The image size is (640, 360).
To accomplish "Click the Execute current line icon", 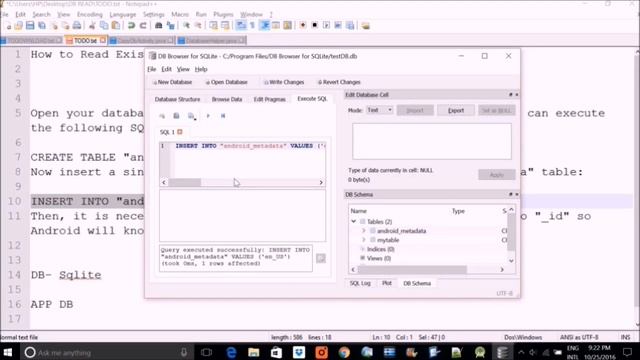I will tap(223, 116).
